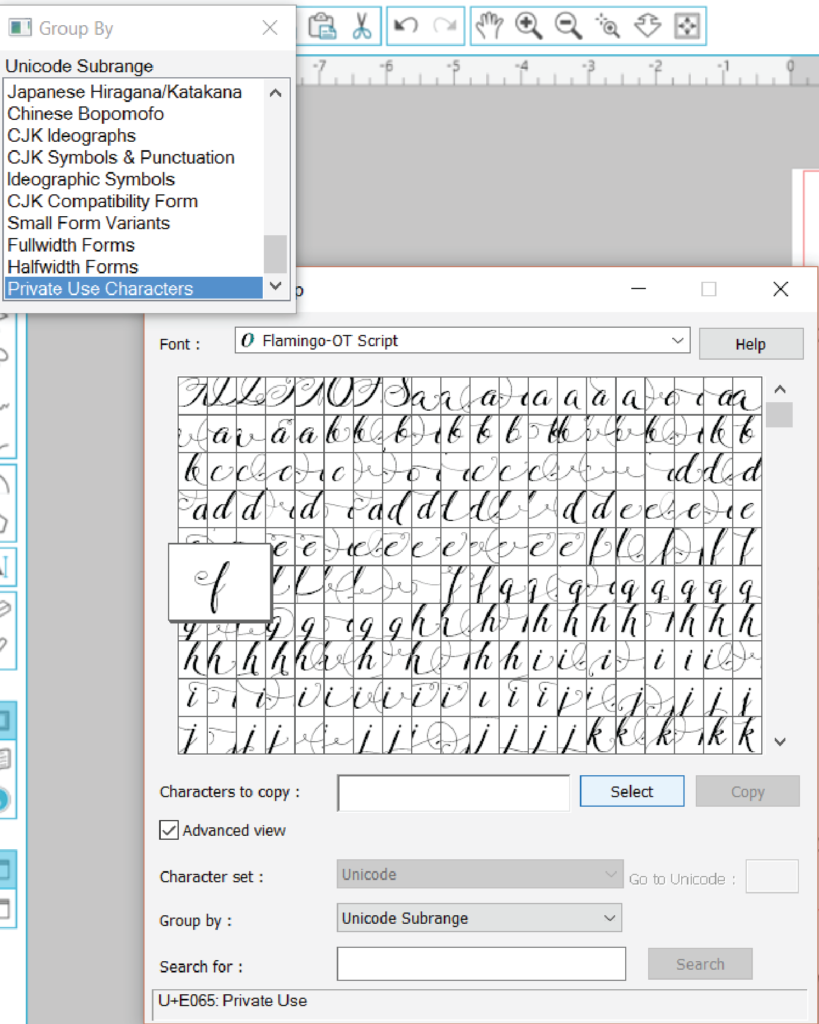Close the Group By panel
Image resolution: width=819 pixels, height=1024 pixels.
[270, 27]
